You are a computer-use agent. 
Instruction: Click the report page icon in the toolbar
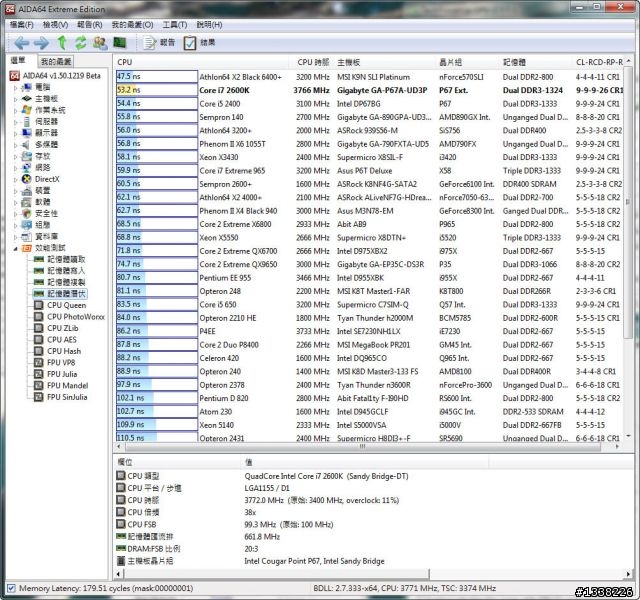click(x=150, y=42)
